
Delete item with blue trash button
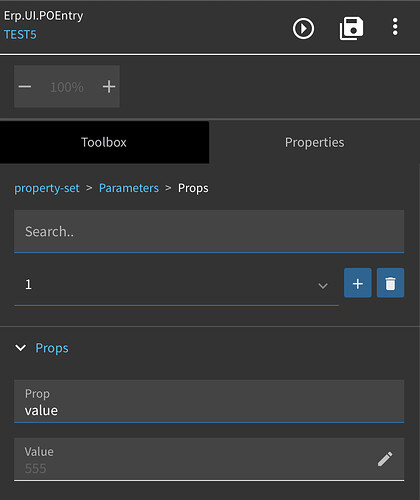pyautogui.click(x=390, y=283)
